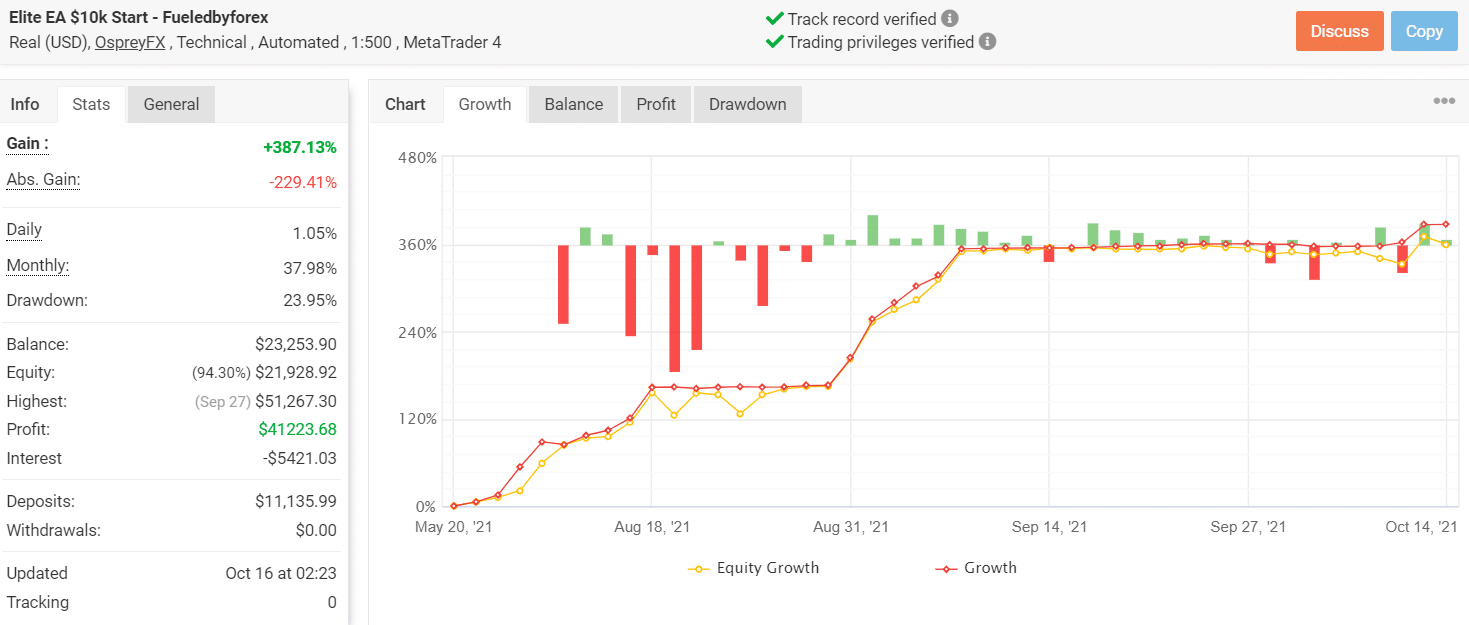This screenshot has width=1469, height=625.
Task: Click the orange Discuss button
Action: tap(1339, 31)
